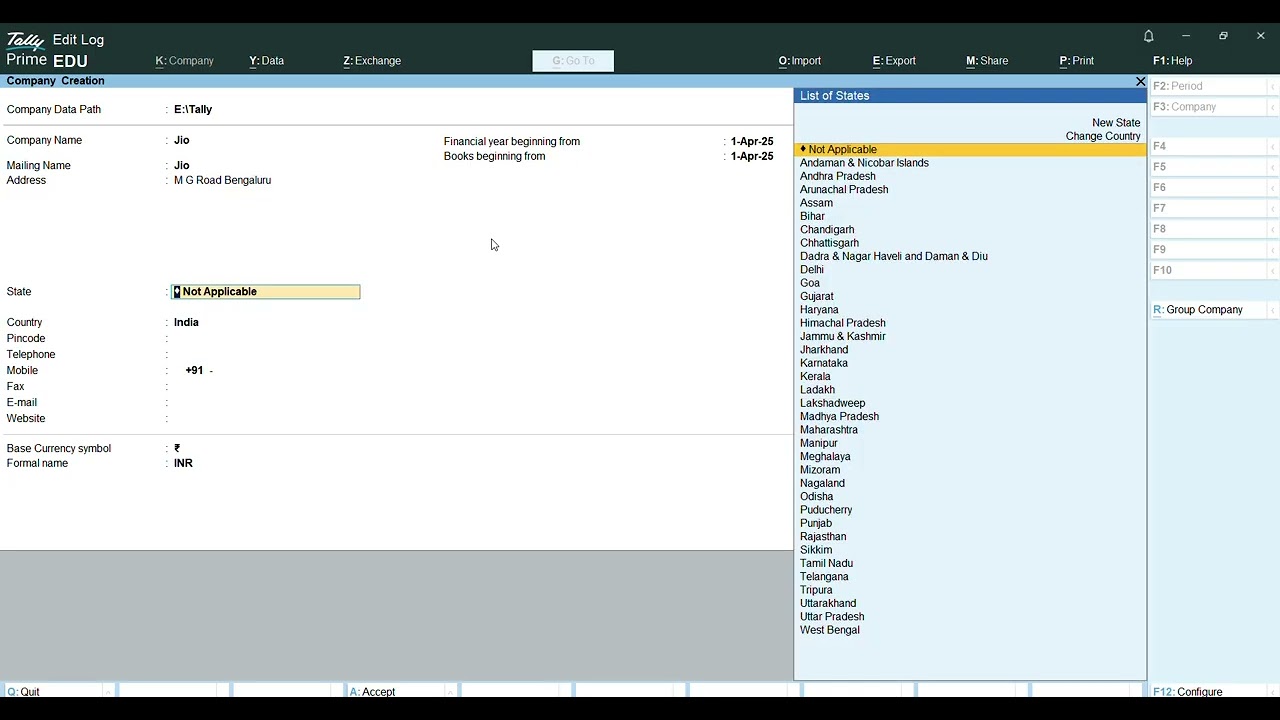
Task: Select Mizoram from state list
Action: [x=820, y=470]
